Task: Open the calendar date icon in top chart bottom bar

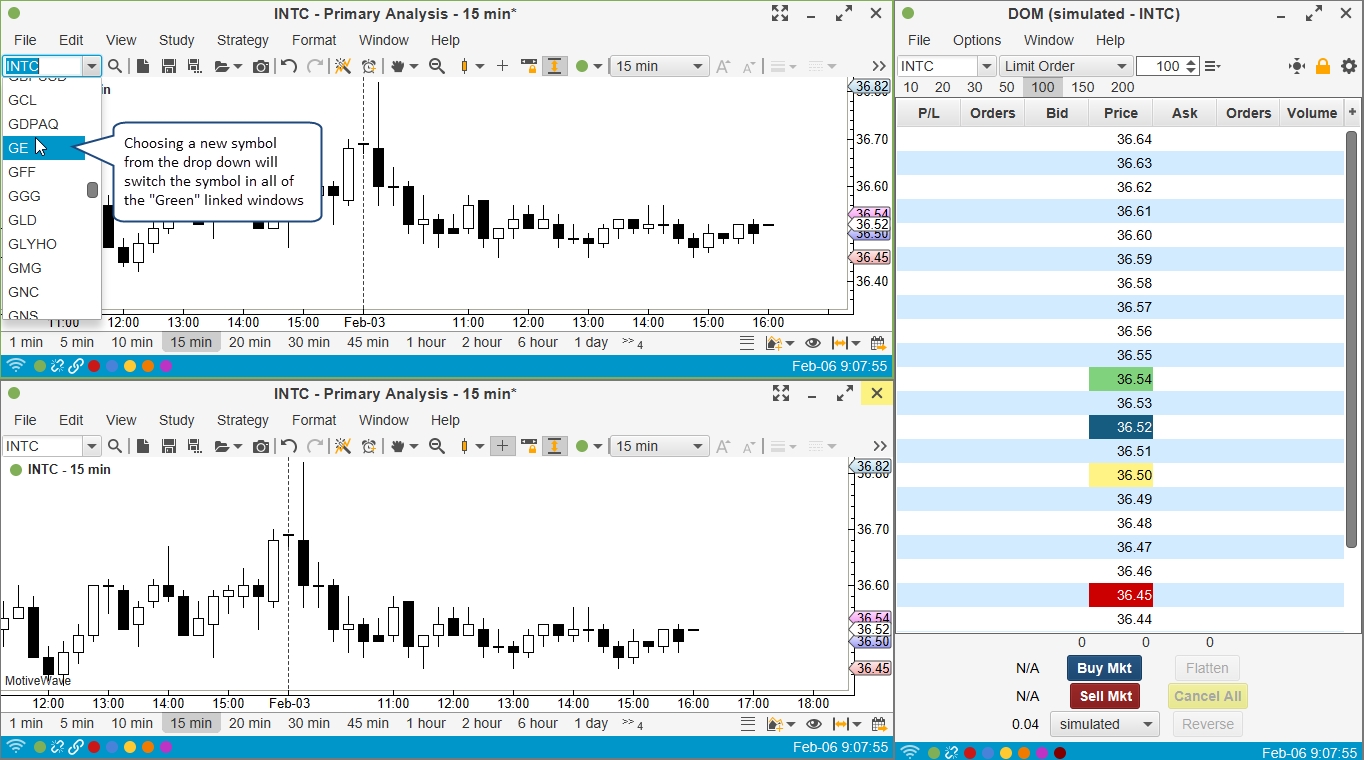Action: [879, 343]
